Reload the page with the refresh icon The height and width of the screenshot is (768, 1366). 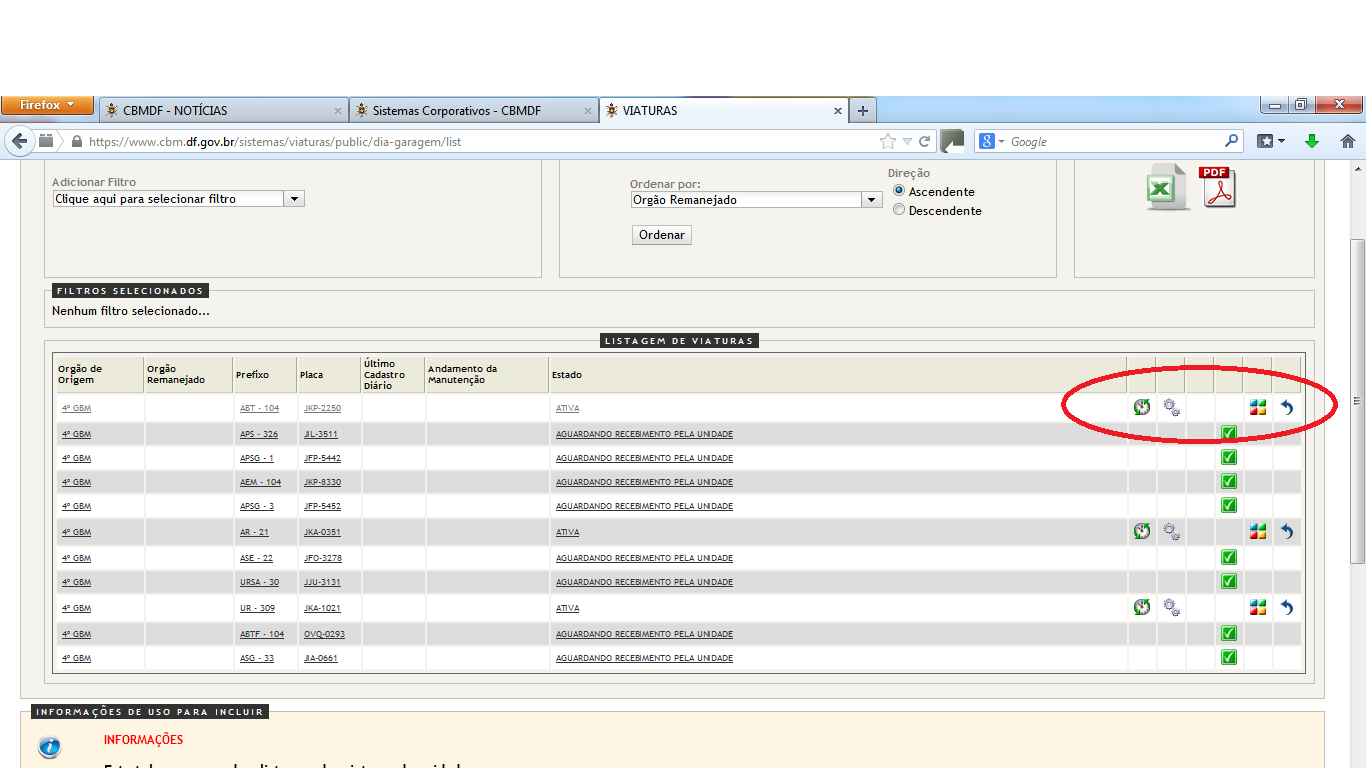[x=925, y=142]
